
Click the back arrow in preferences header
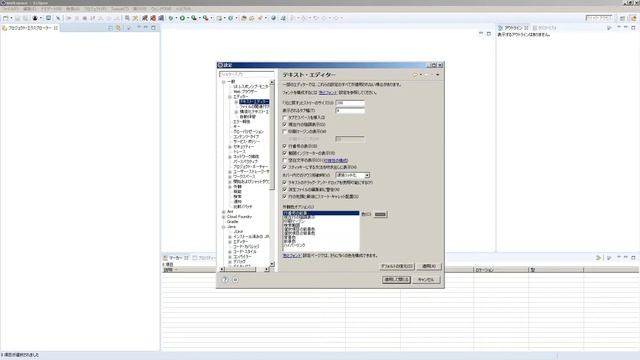(x=415, y=75)
